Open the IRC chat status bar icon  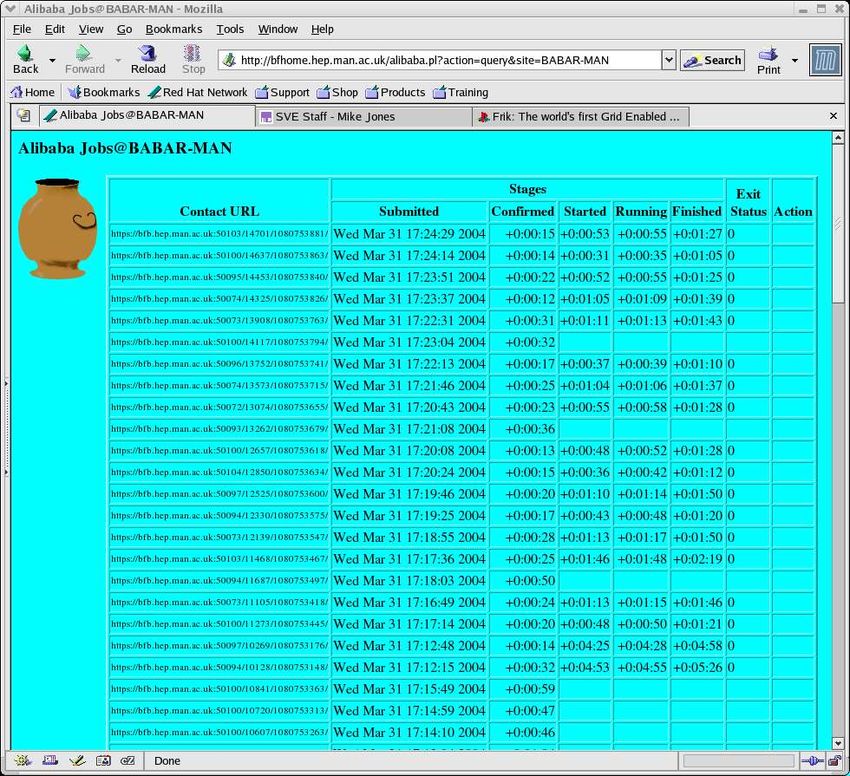coord(127,761)
